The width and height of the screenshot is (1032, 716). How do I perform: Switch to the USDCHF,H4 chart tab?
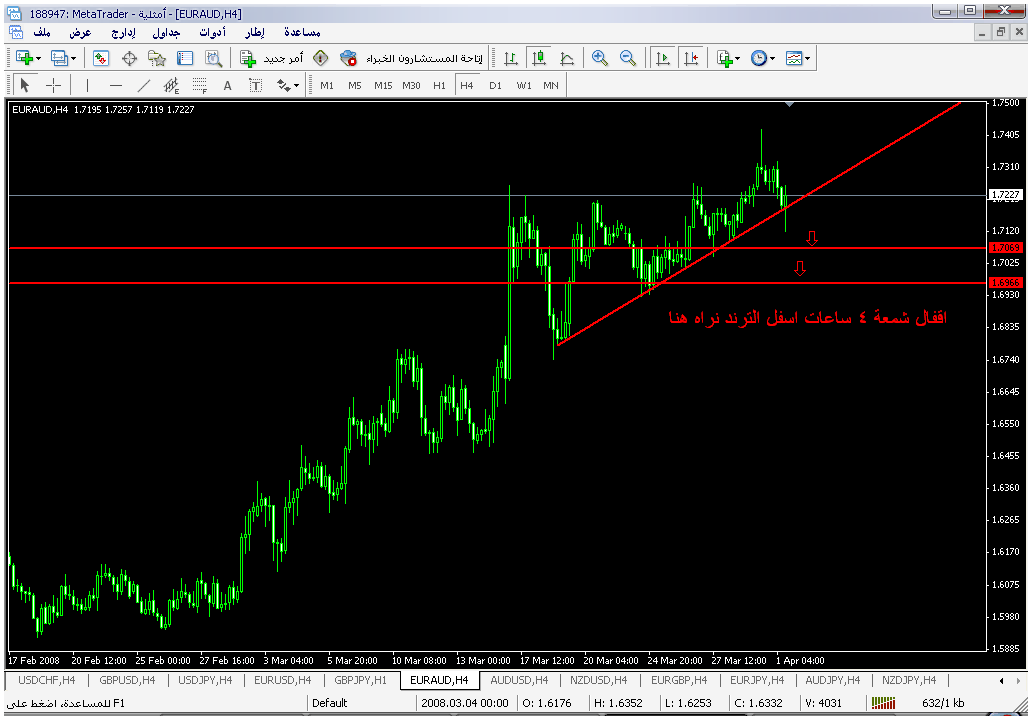click(x=46, y=680)
